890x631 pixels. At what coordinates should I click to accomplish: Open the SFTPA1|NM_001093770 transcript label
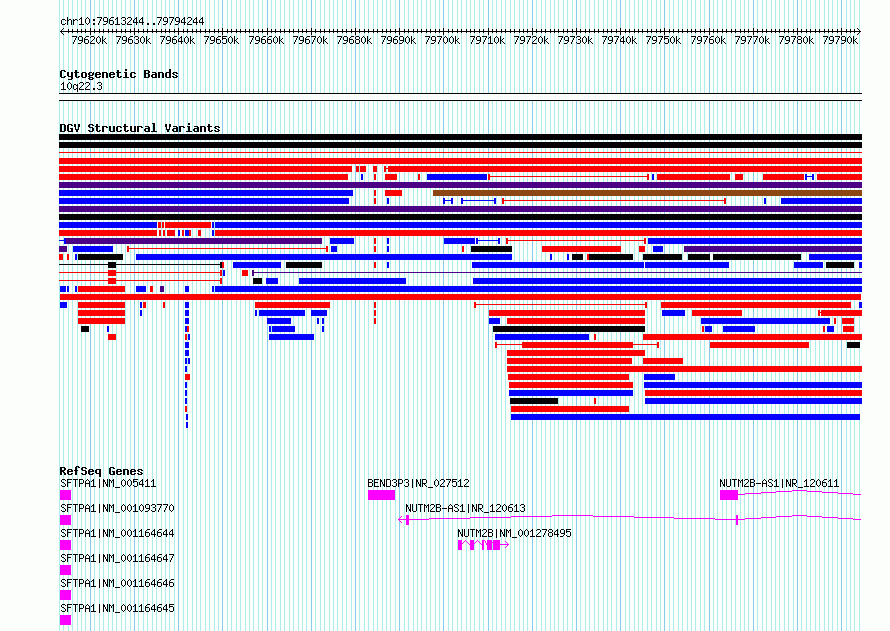pos(117,508)
